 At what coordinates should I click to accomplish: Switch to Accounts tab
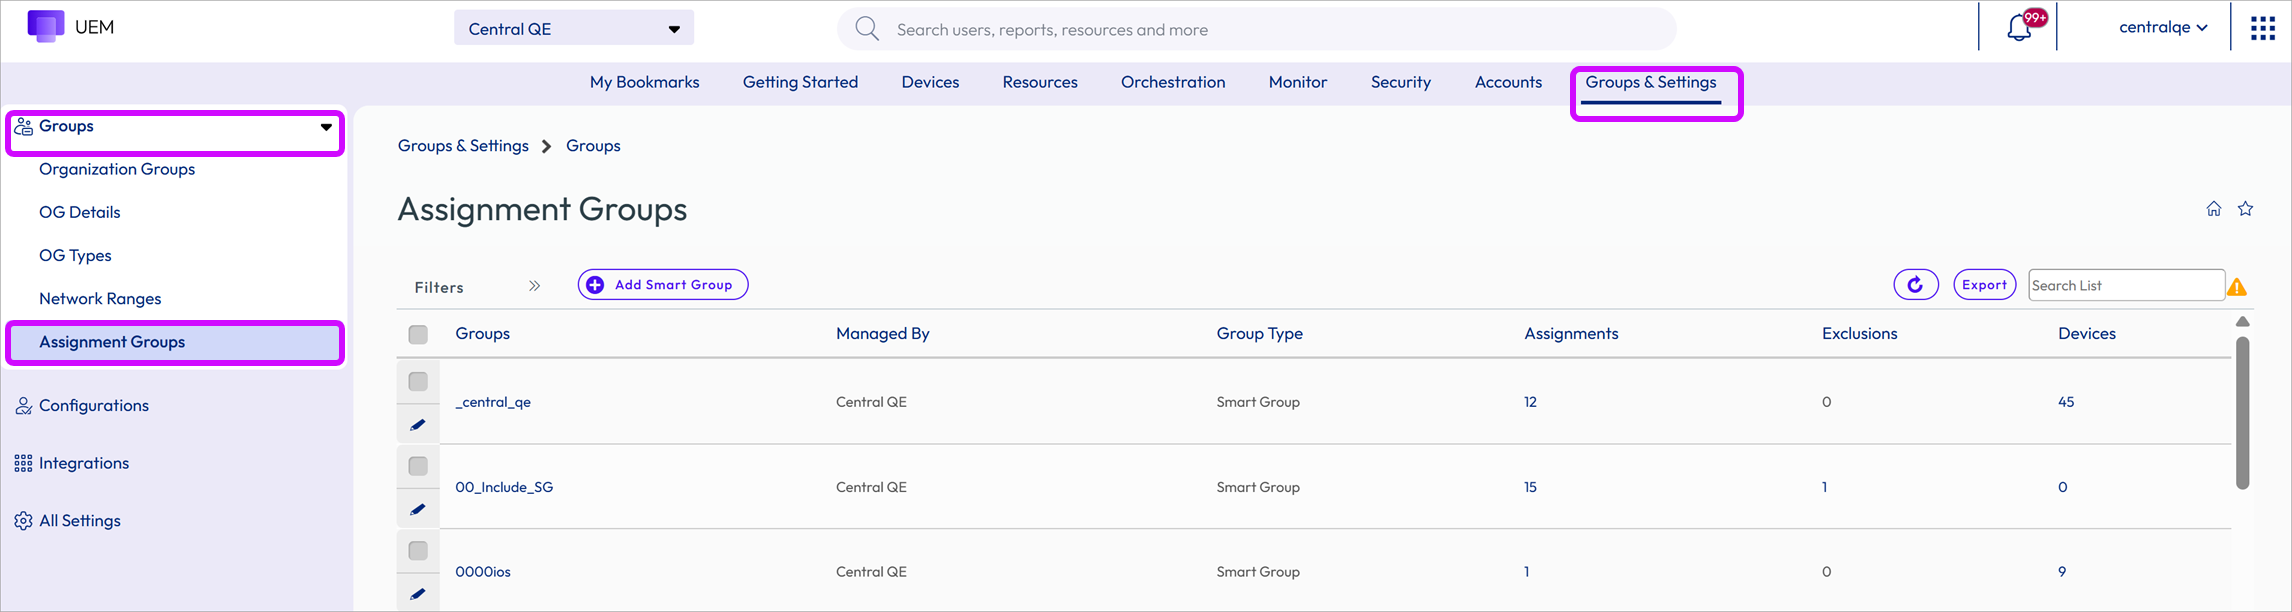click(x=1508, y=82)
